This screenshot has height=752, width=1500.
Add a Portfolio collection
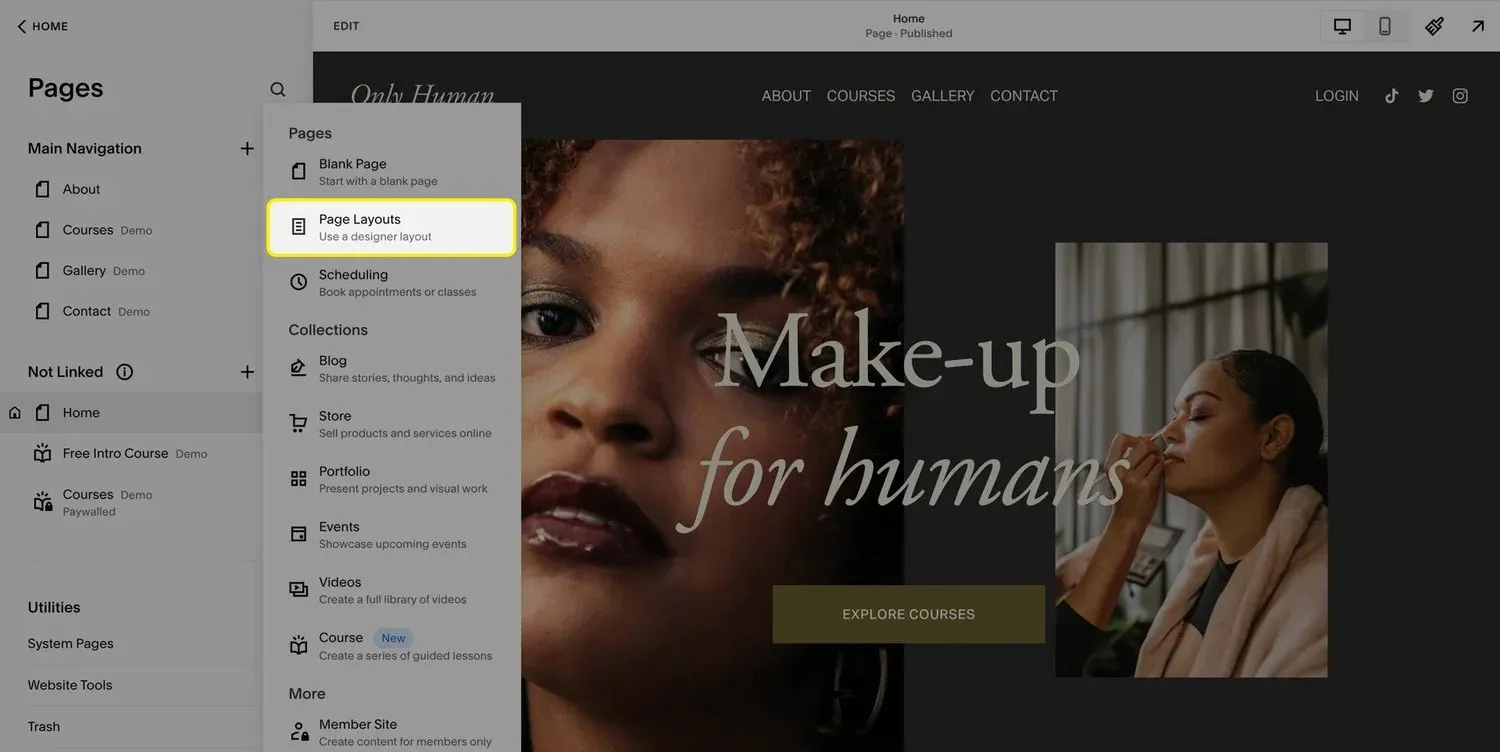click(x=392, y=479)
